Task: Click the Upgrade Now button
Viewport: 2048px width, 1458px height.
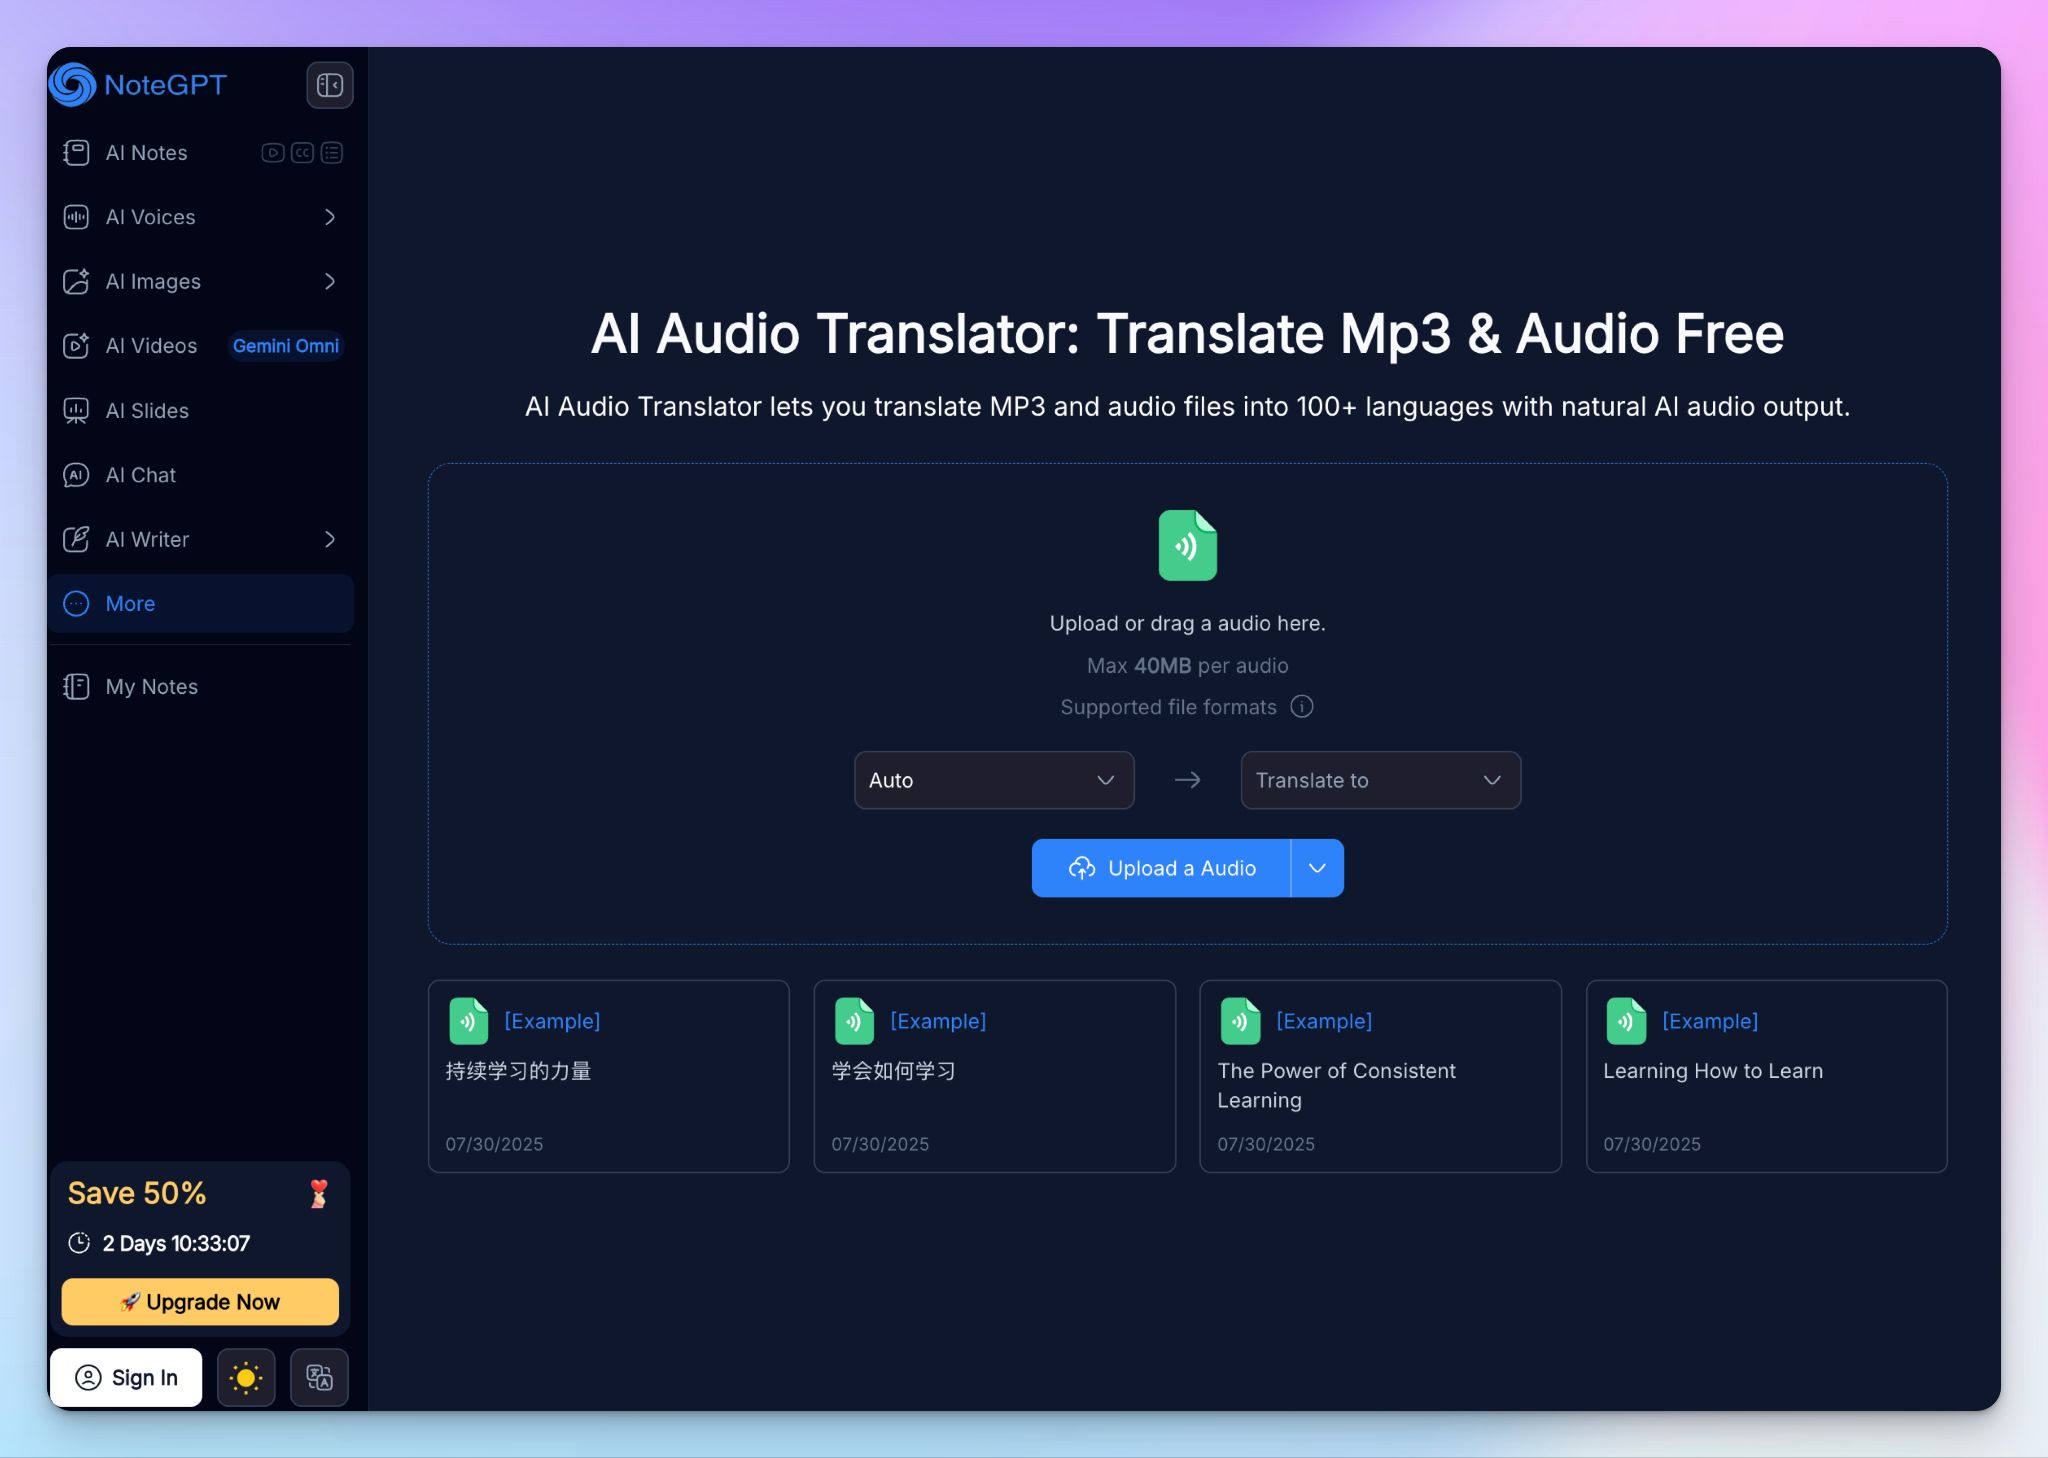Action: pyautogui.click(x=200, y=1302)
